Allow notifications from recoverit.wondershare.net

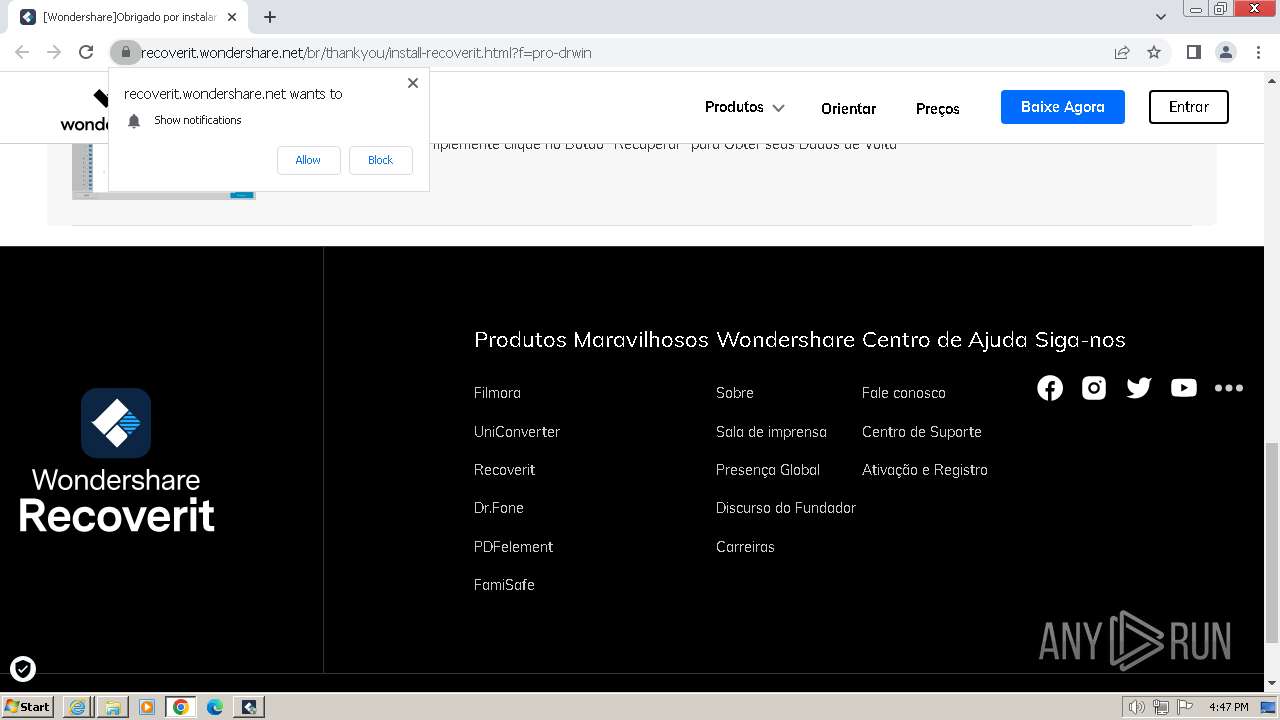tap(308, 160)
